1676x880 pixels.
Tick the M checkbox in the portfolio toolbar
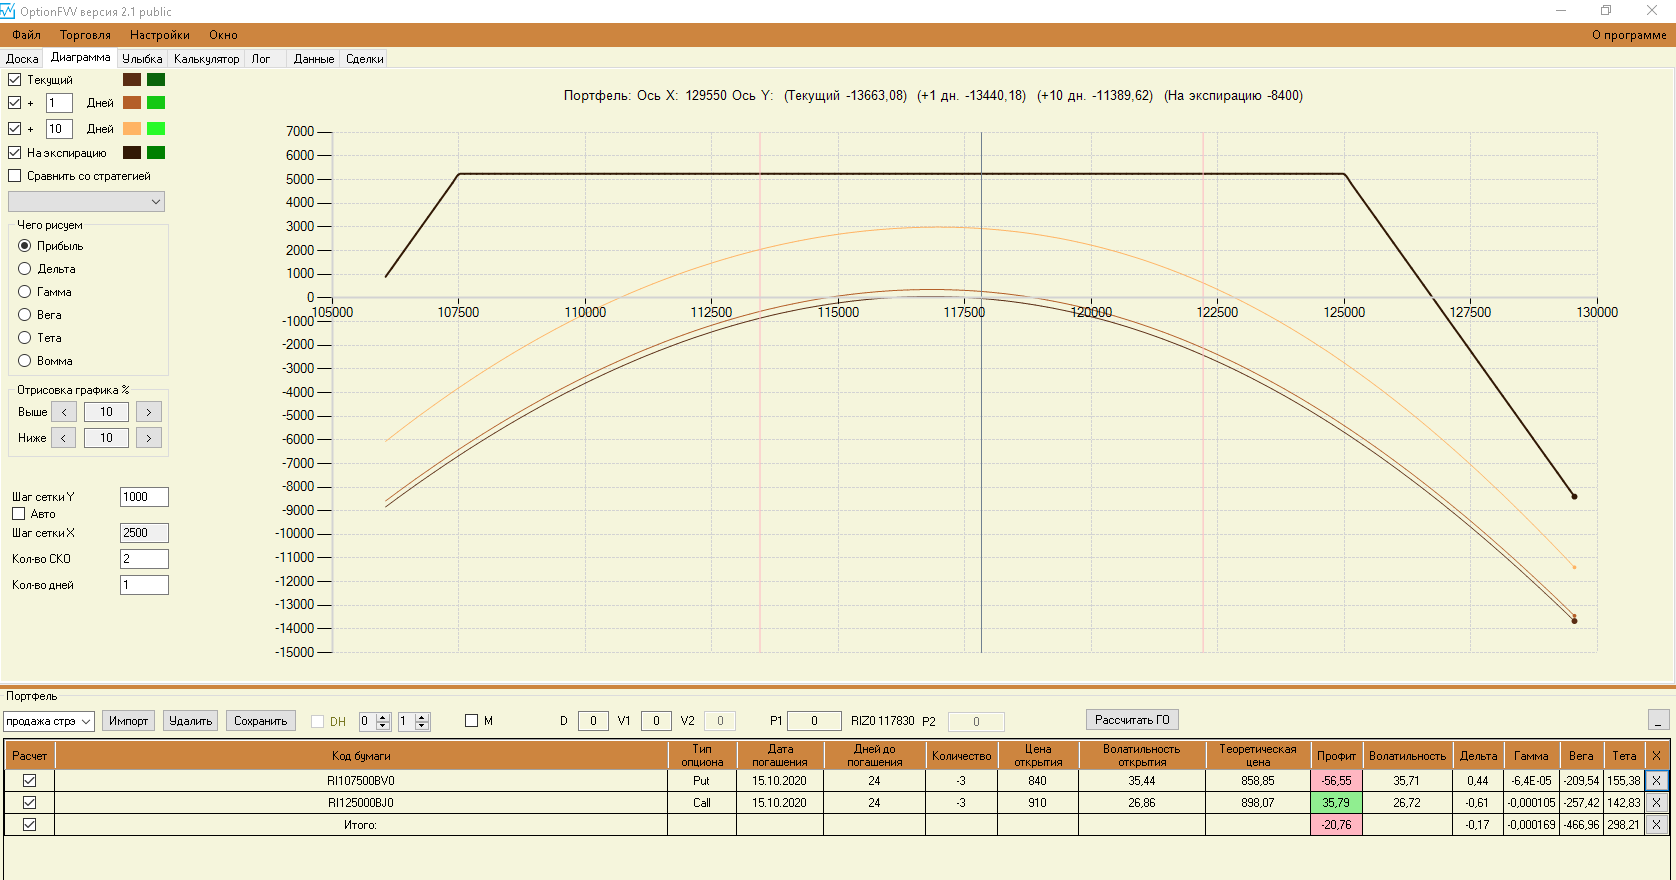pyautogui.click(x=472, y=721)
